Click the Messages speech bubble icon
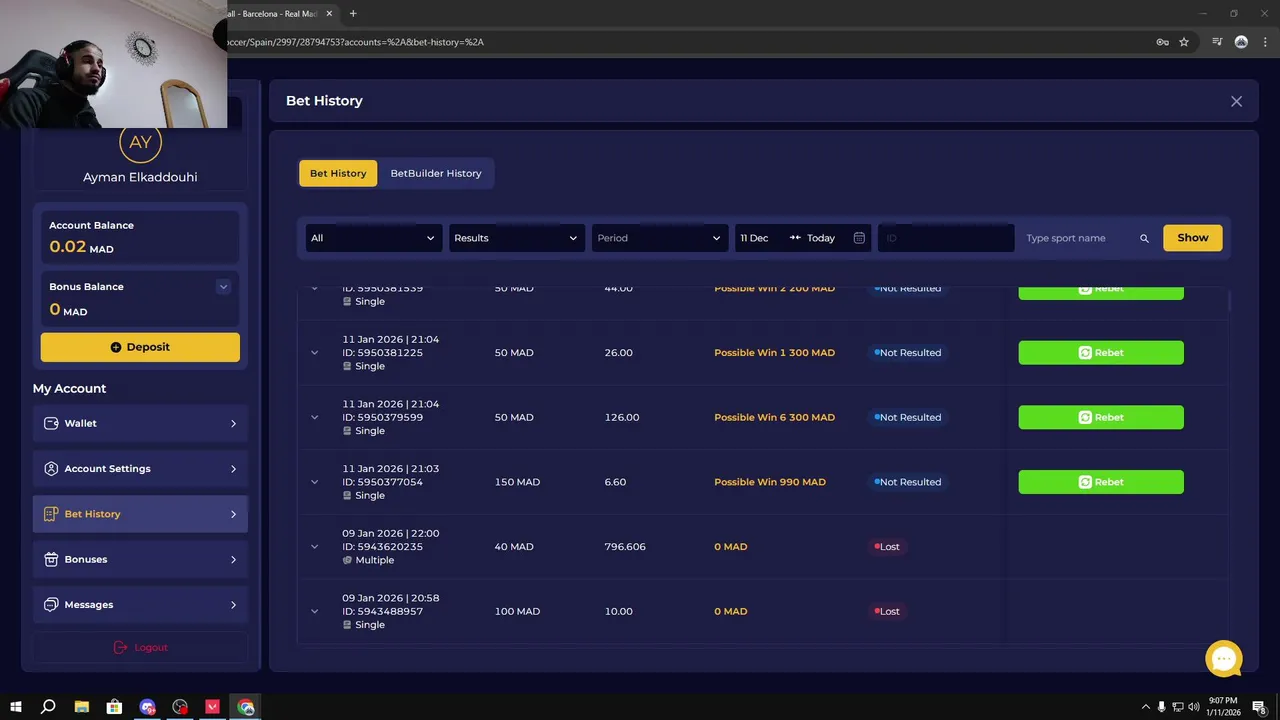Image resolution: width=1280 pixels, height=720 pixels. pyautogui.click(x=51, y=605)
